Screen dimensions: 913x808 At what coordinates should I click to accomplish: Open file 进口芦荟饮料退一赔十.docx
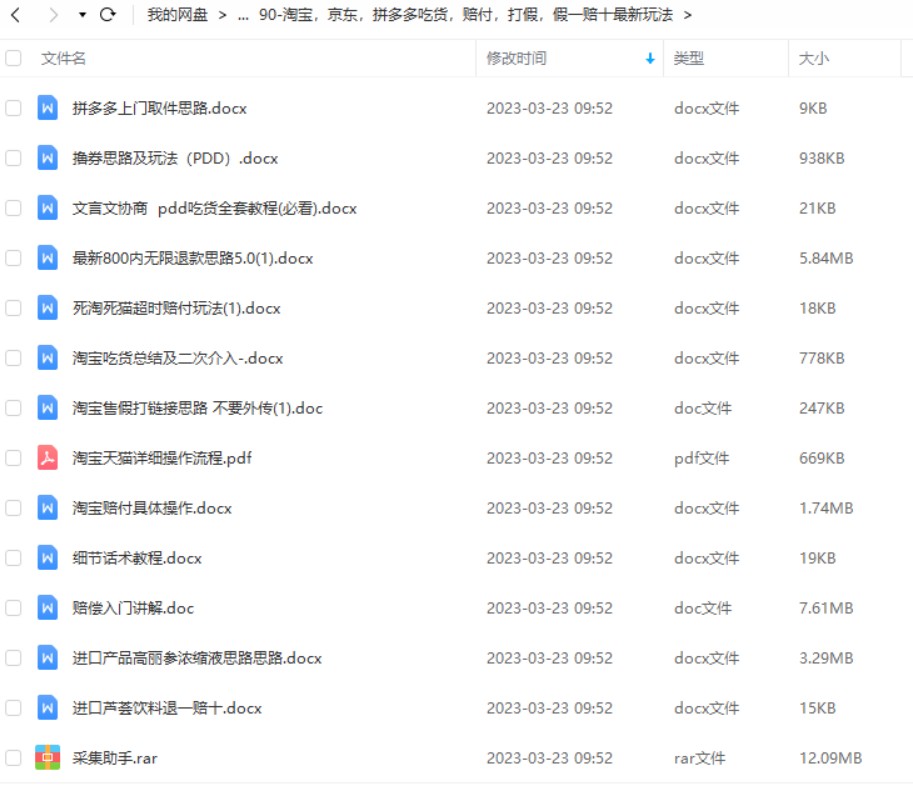click(167, 708)
